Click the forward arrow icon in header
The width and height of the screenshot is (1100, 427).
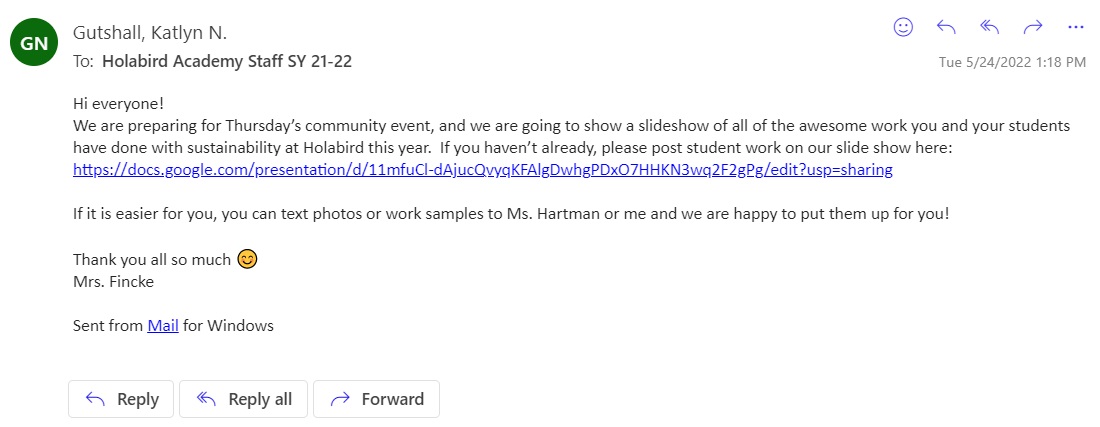[x=1033, y=27]
